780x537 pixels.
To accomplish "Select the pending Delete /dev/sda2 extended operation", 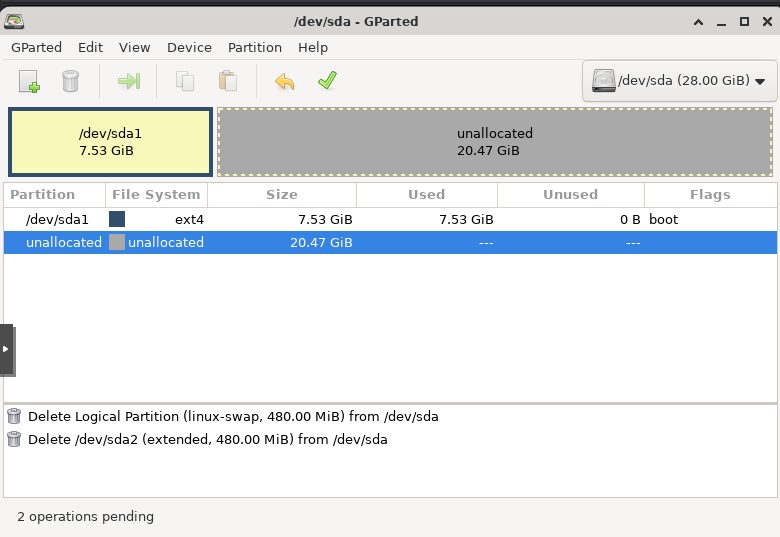I will click(207, 439).
